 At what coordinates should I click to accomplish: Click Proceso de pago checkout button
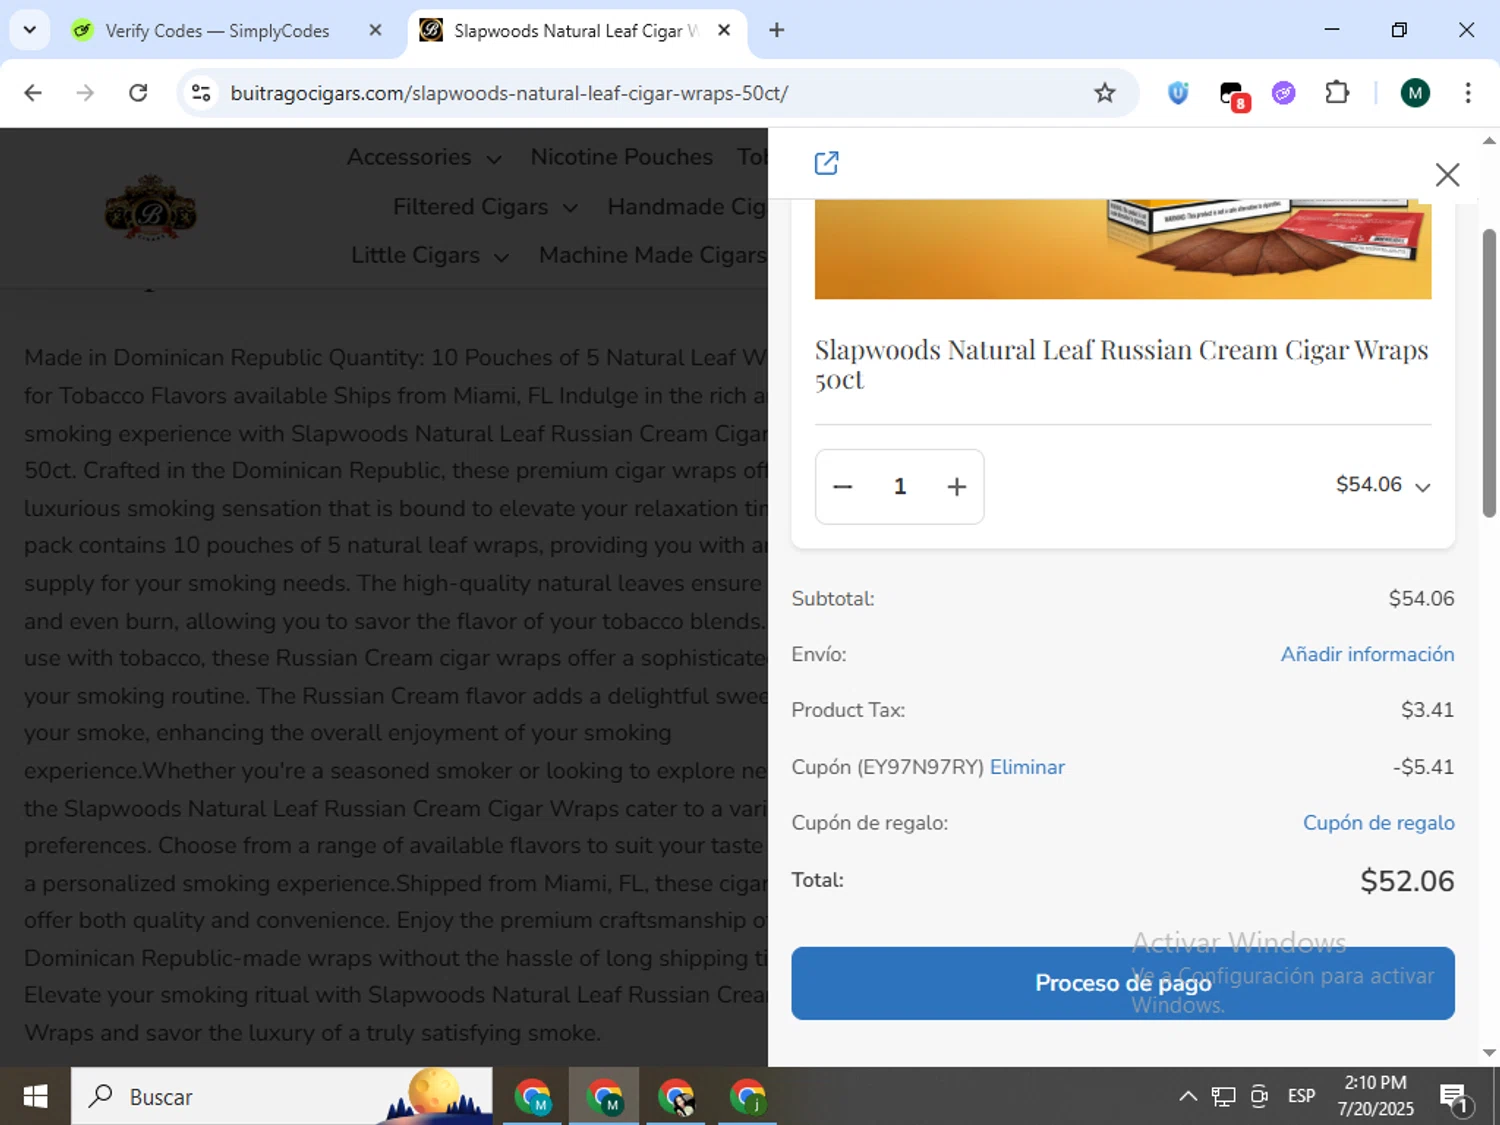click(1123, 983)
